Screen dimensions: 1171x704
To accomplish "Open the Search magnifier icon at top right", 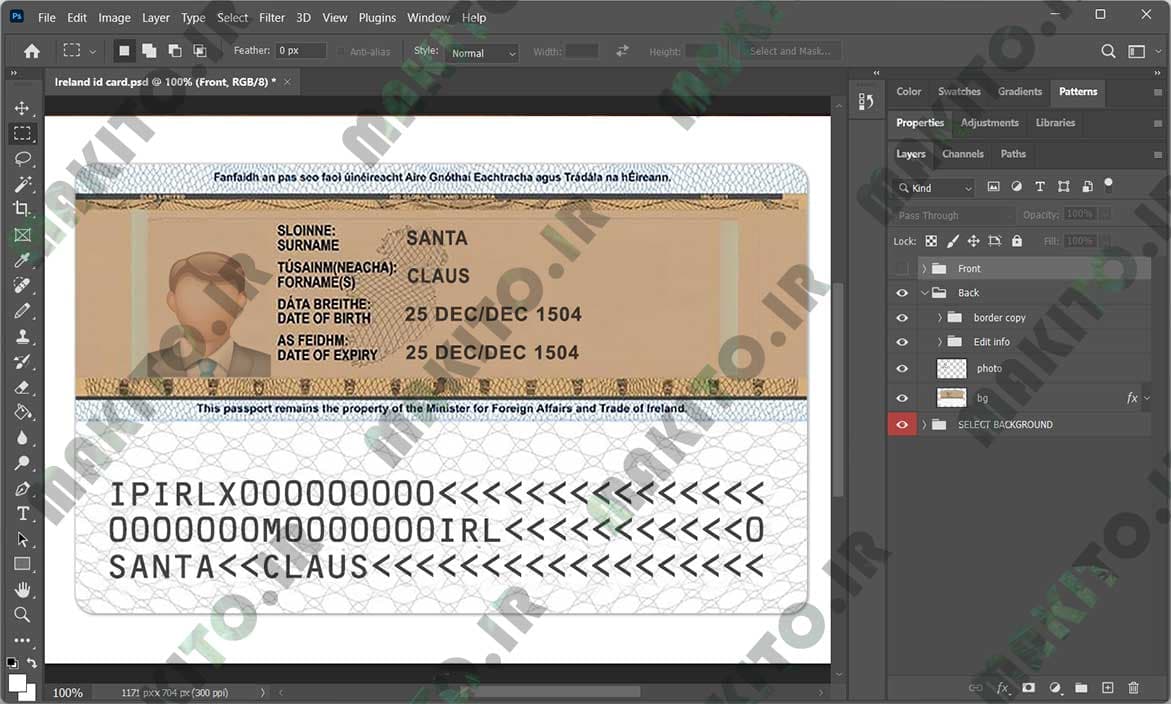I will tap(1108, 51).
